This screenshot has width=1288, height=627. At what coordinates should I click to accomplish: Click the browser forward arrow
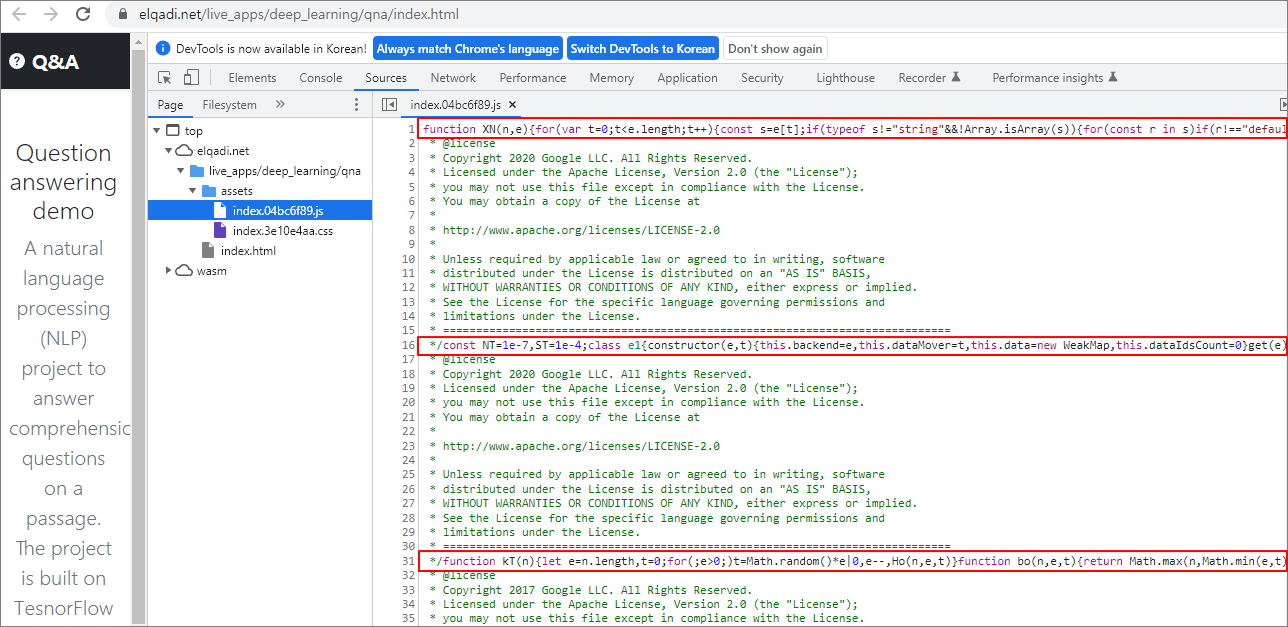(51, 16)
